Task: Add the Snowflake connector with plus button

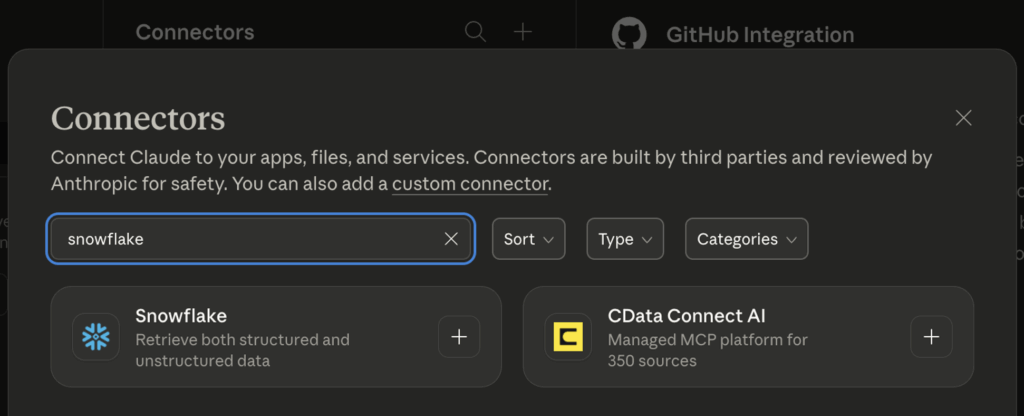Action: pos(459,337)
